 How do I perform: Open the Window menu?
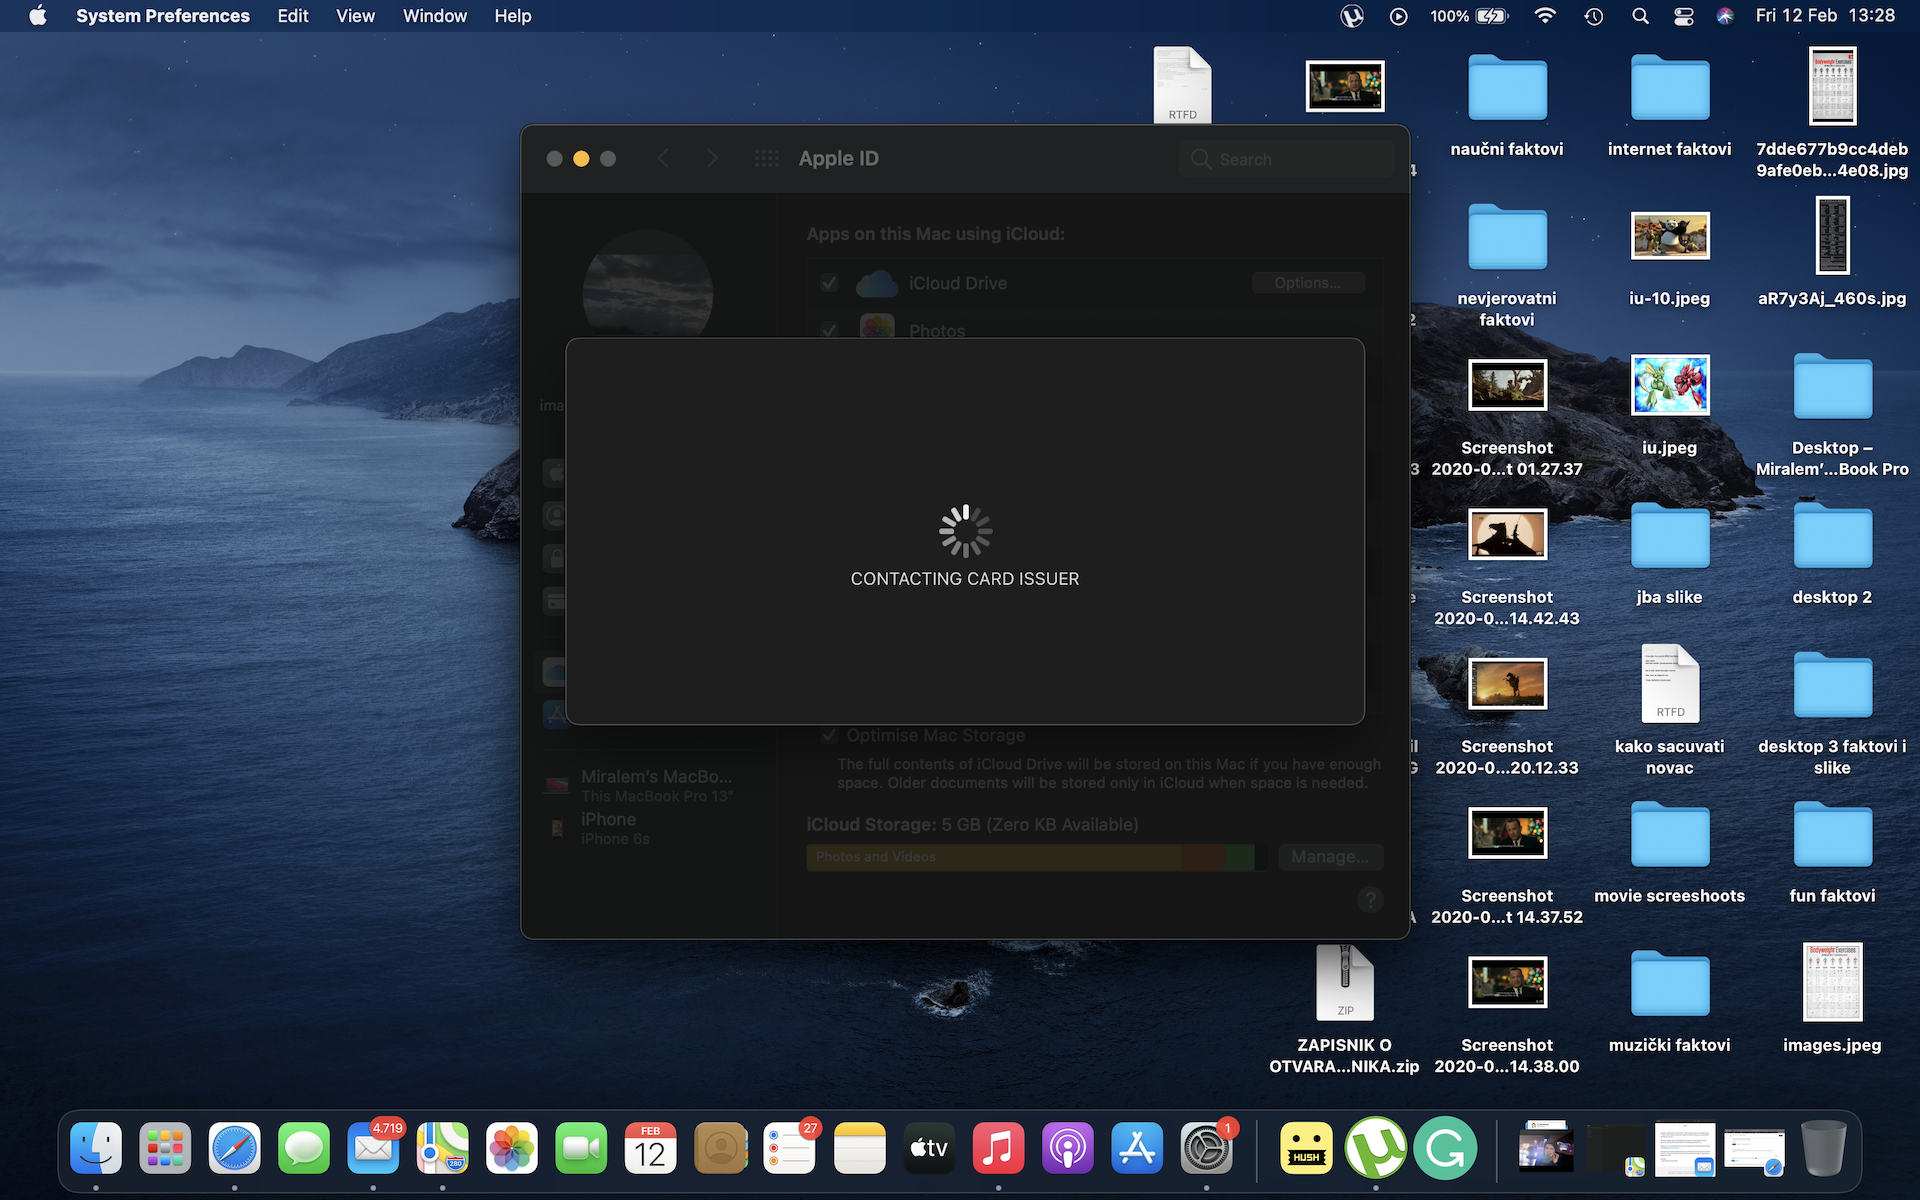(434, 16)
